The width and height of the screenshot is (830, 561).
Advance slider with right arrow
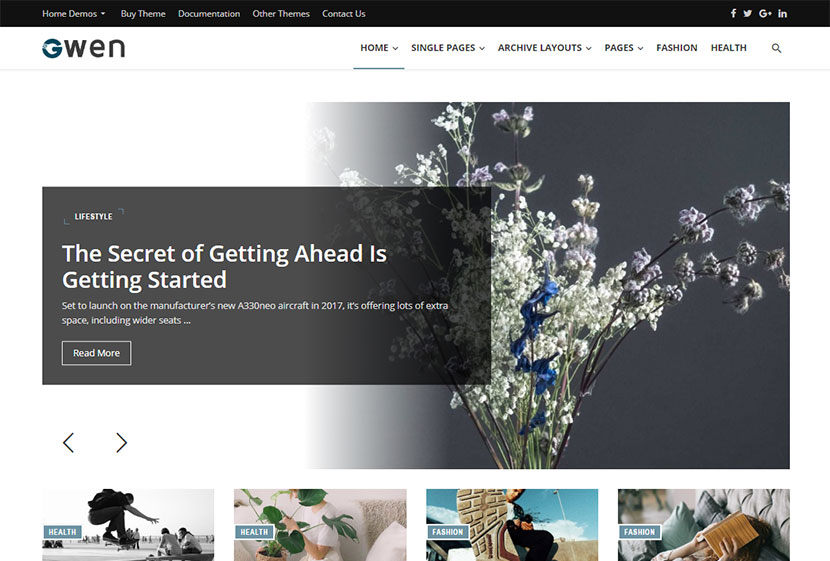pyautogui.click(x=121, y=442)
